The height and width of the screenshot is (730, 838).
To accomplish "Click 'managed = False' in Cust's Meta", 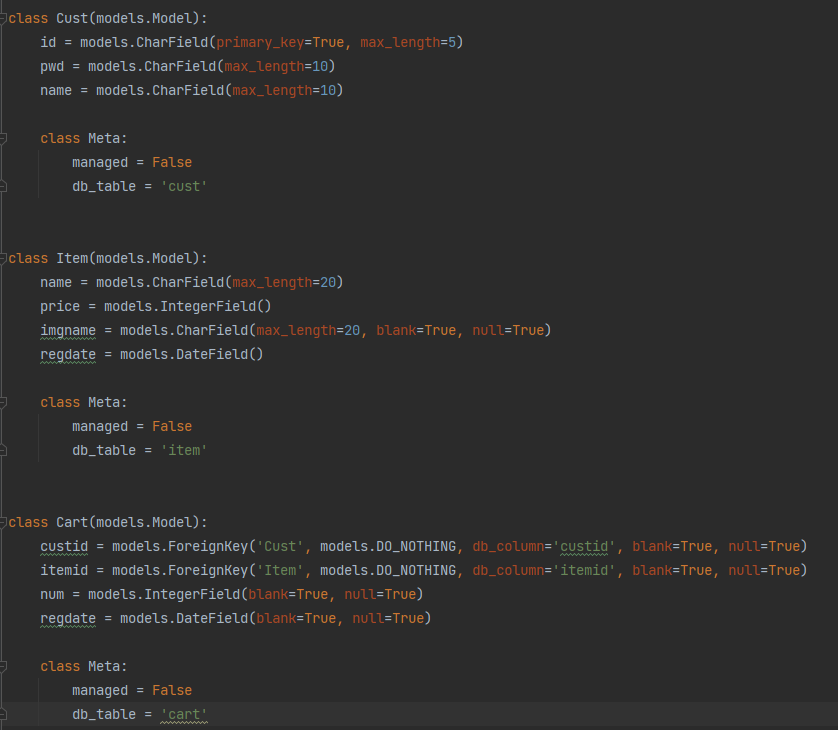I will coord(132,162).
